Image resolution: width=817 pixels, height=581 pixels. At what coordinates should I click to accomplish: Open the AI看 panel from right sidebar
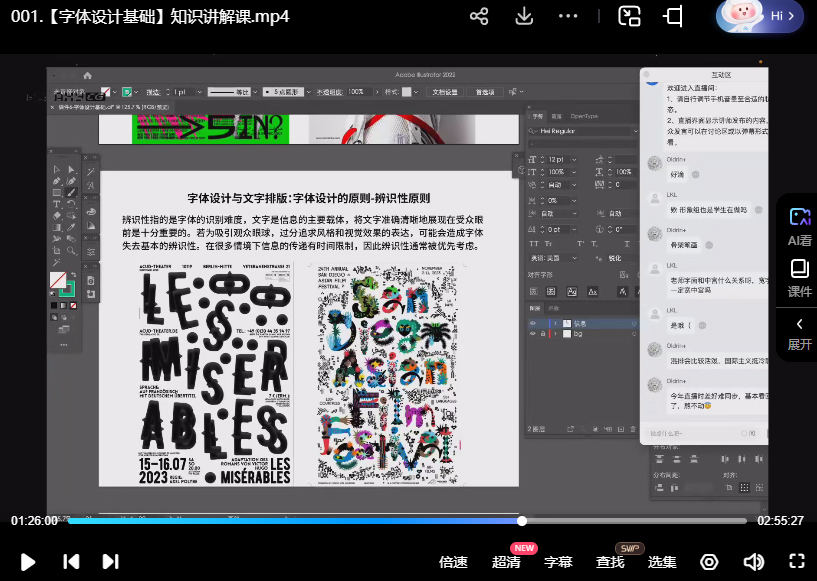pyautogui.click(x=799, y=224)
